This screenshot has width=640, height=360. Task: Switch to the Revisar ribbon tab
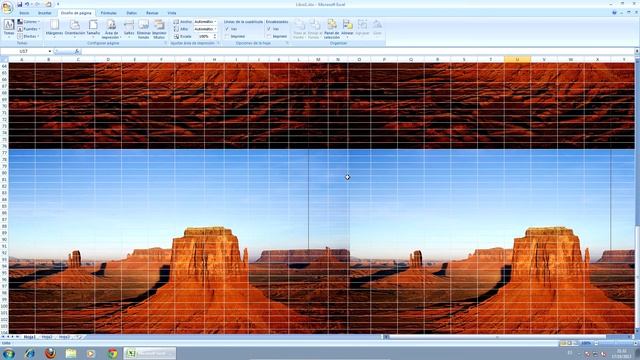click(x=152, y=13)
